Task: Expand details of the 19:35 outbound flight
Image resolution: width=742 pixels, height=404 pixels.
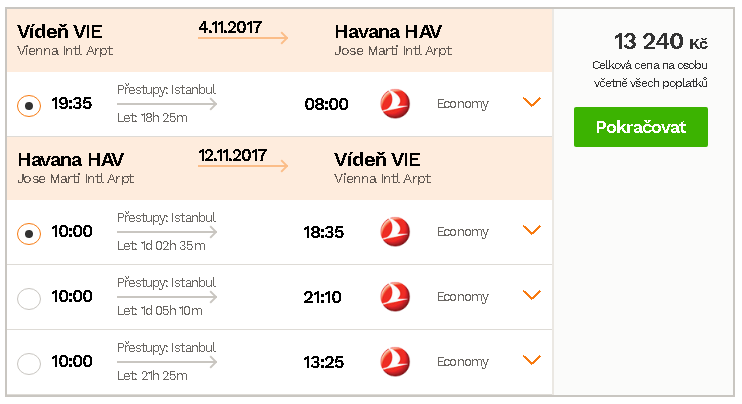Action: (532, 102)
